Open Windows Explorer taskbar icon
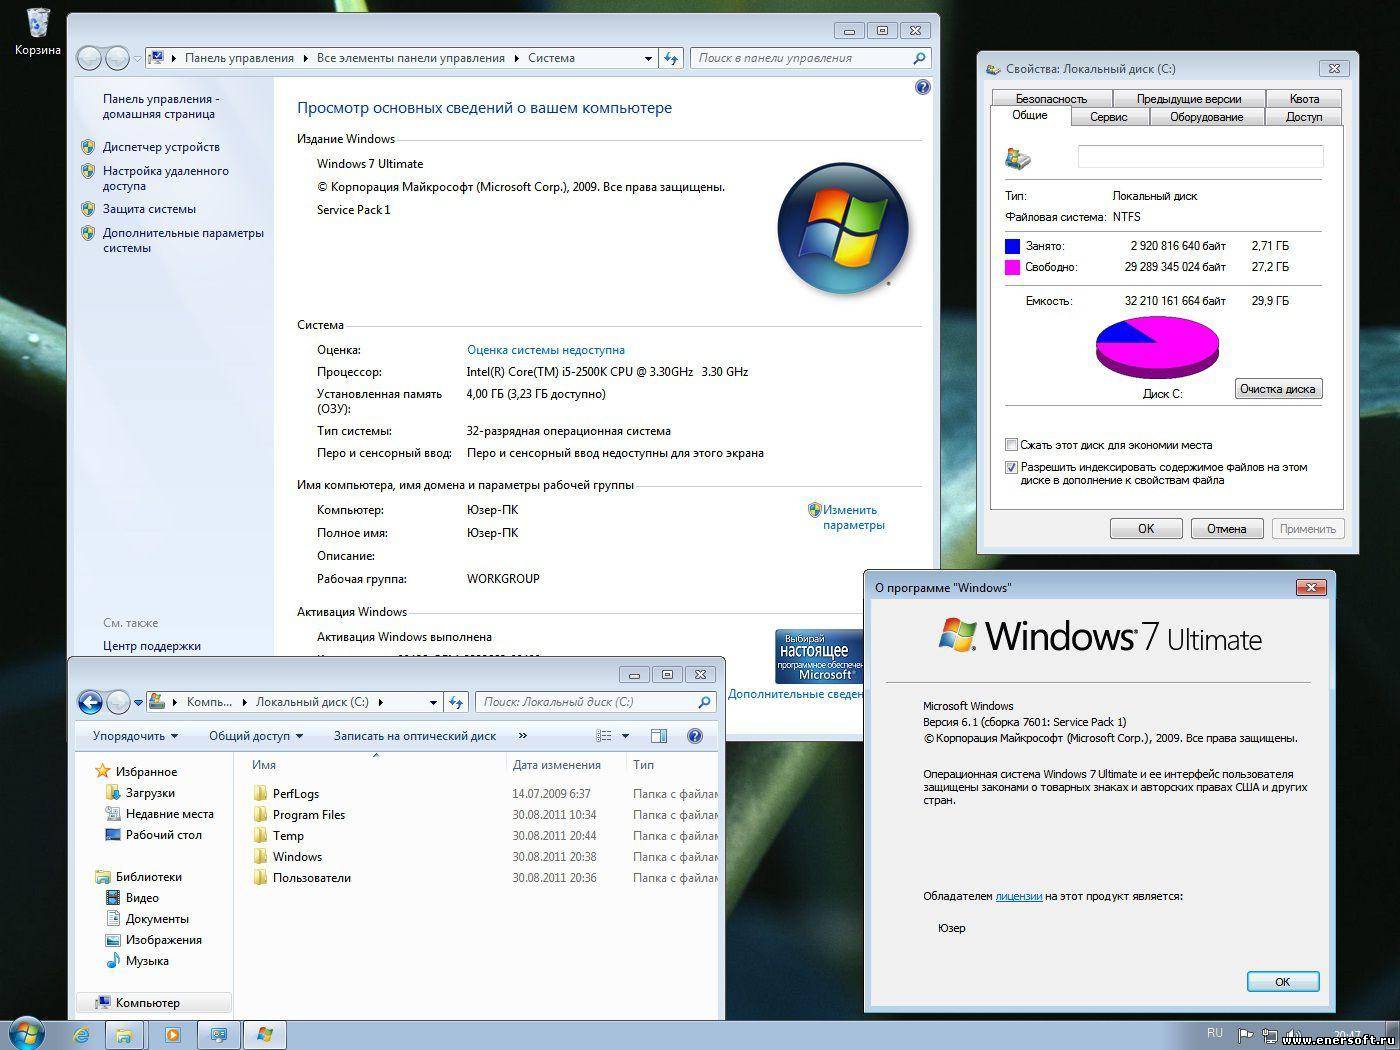 click(124, 1035)
